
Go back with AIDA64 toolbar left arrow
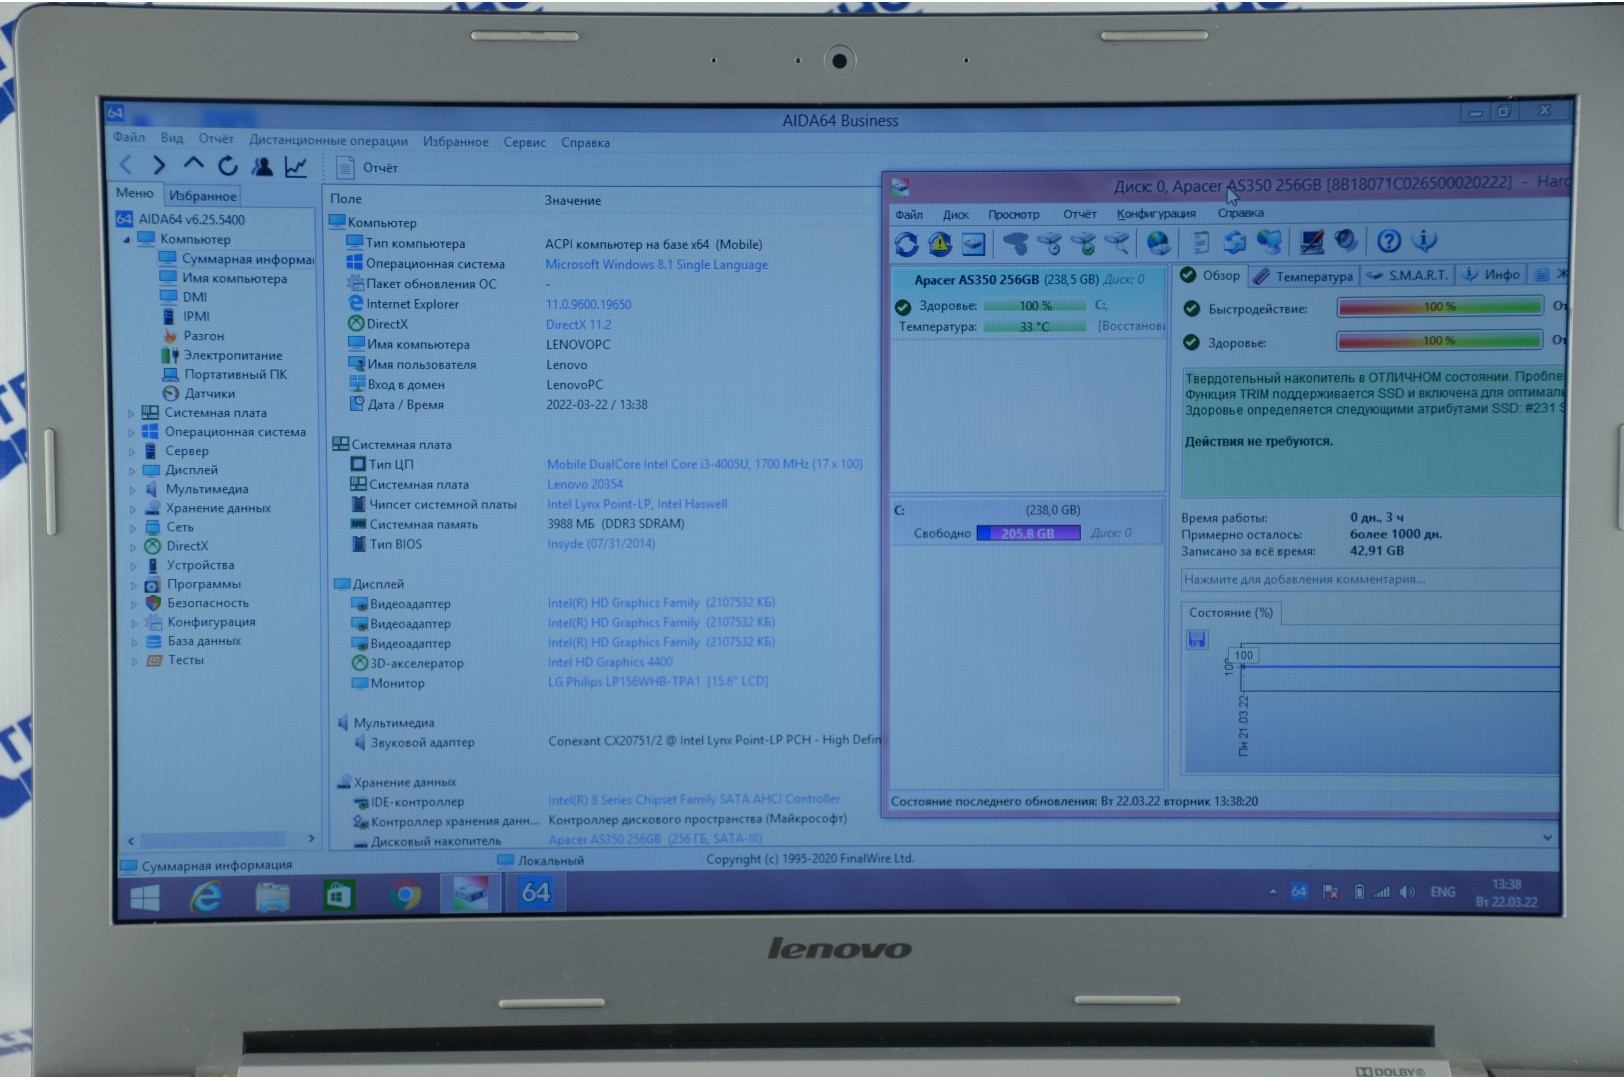126,165
